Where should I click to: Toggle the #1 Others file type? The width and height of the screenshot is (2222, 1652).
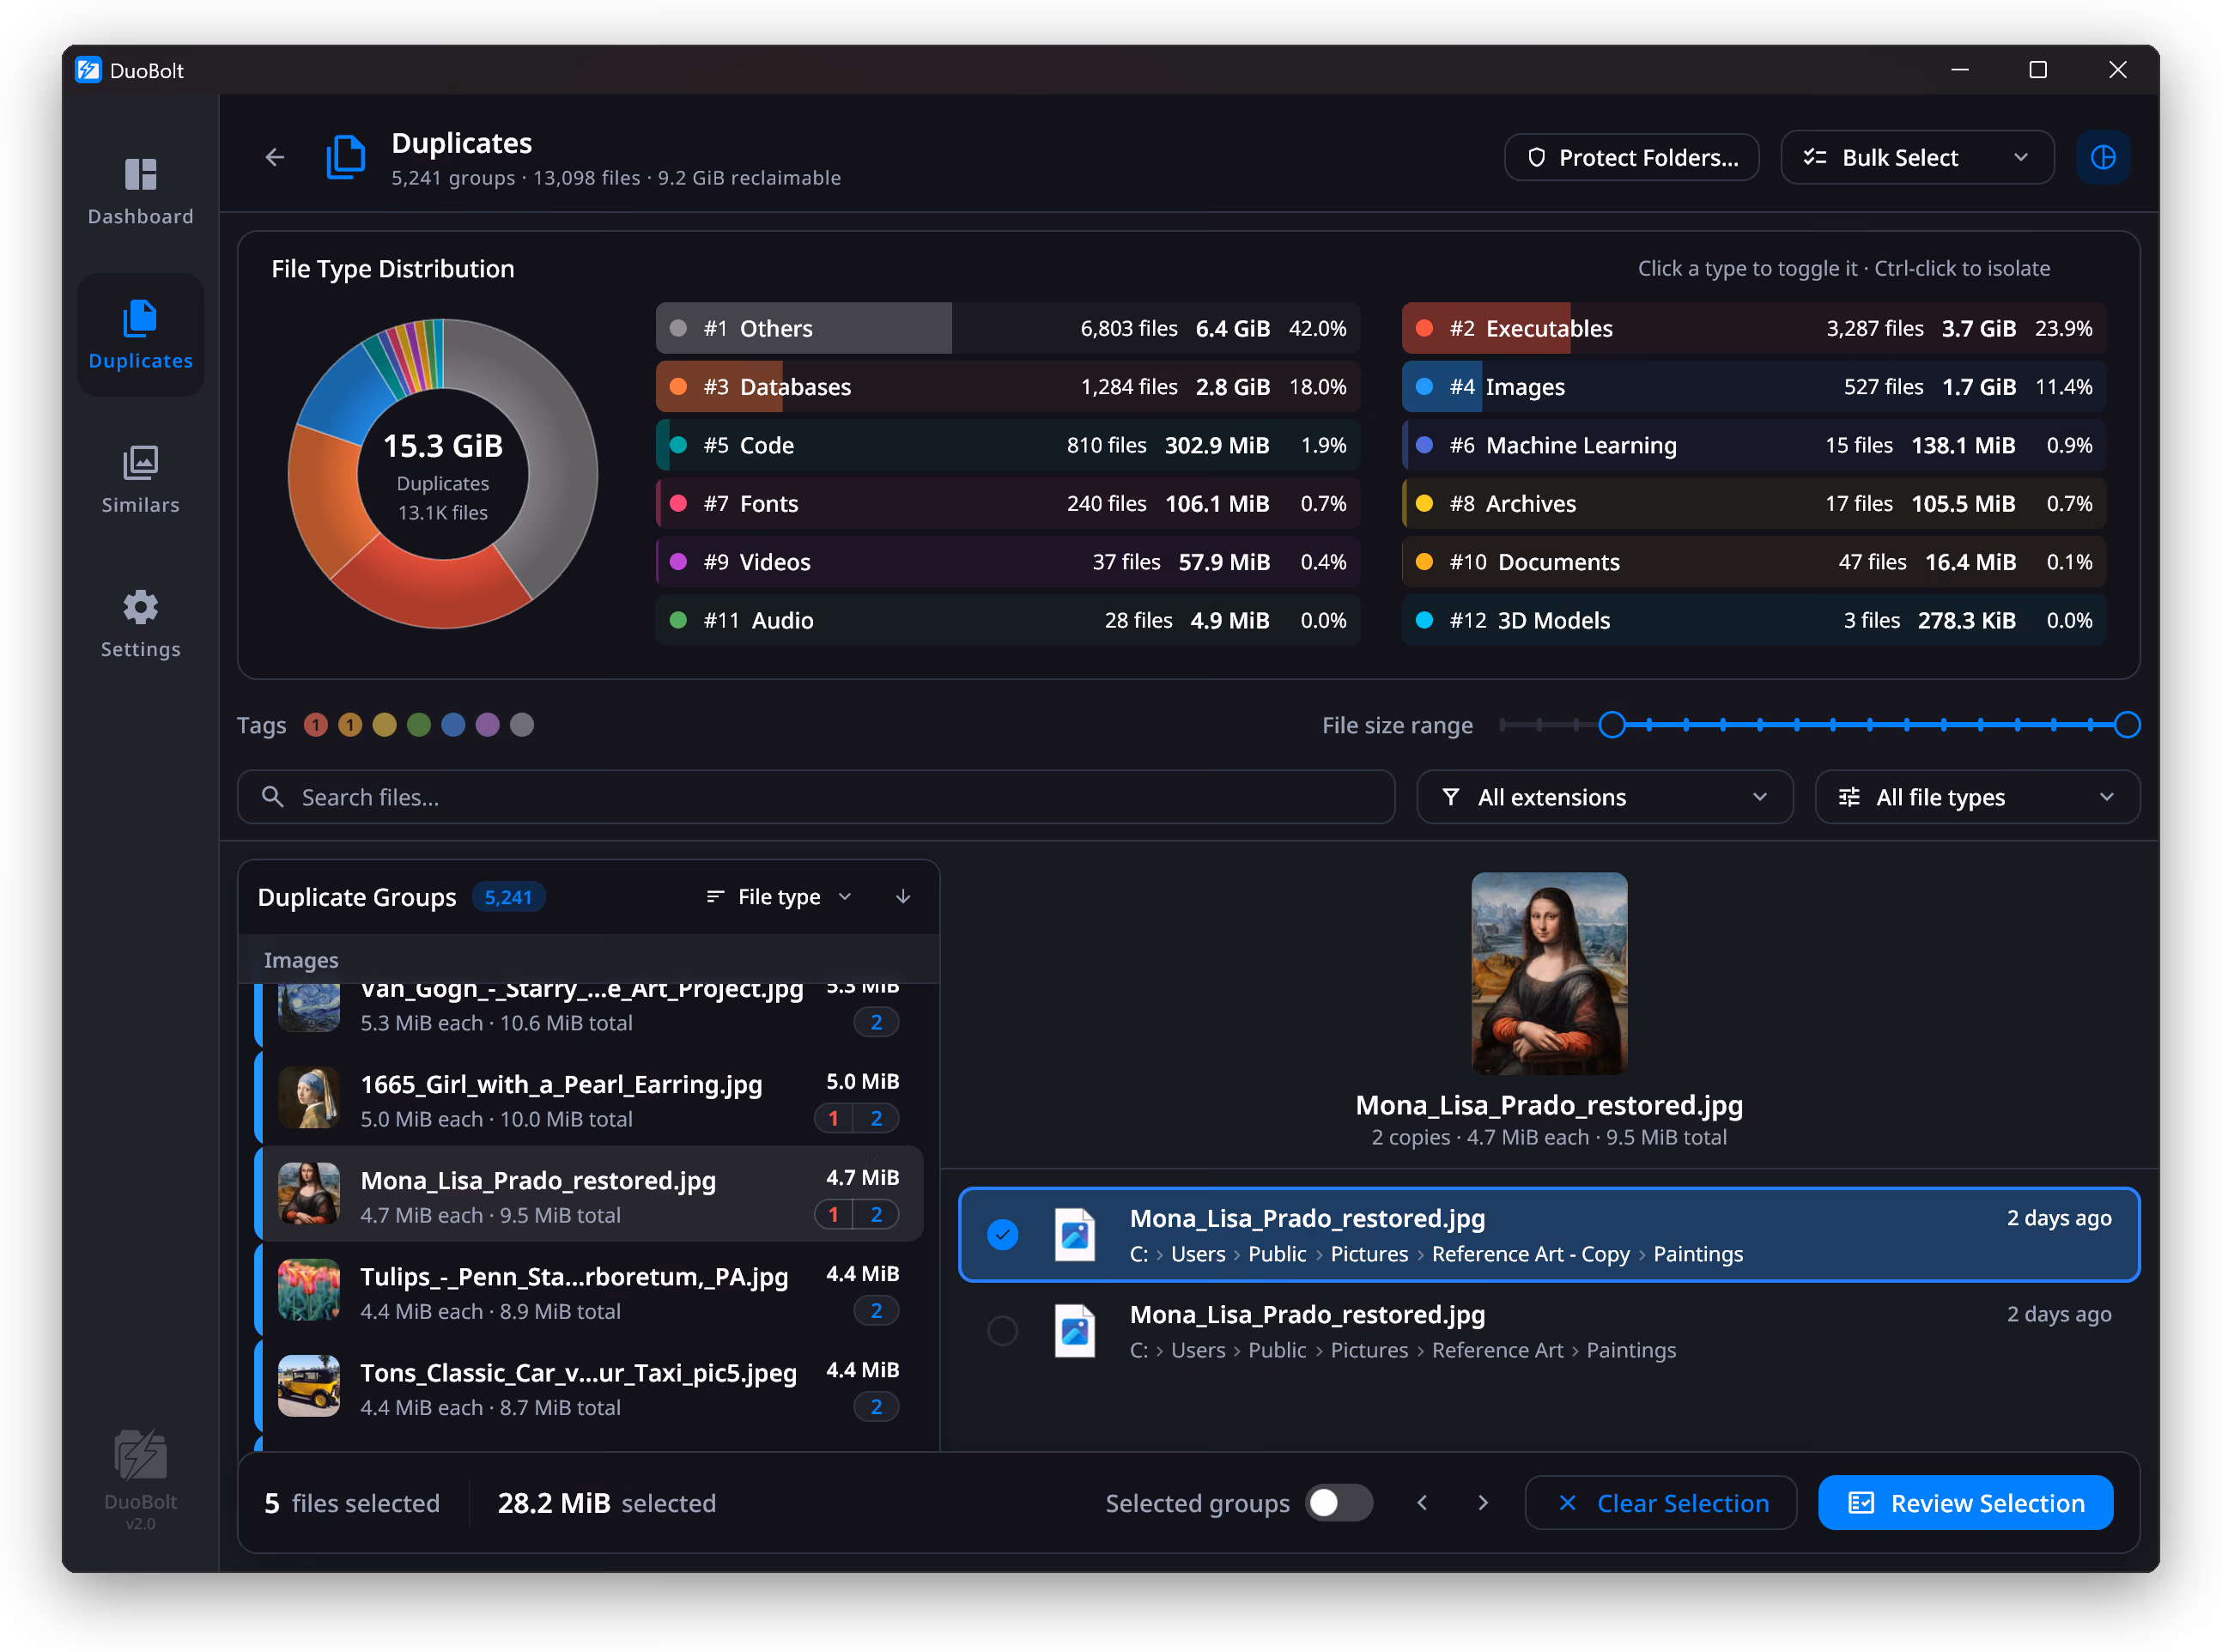[1007, 329]
